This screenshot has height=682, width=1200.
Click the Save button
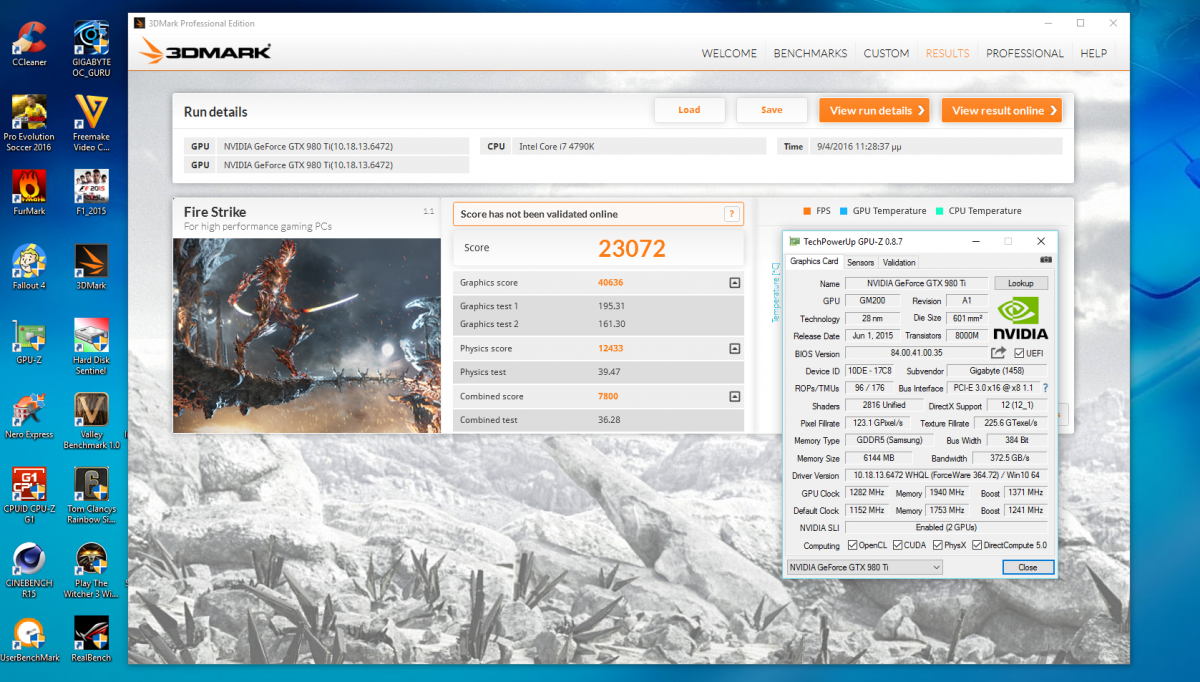[771, 110]
